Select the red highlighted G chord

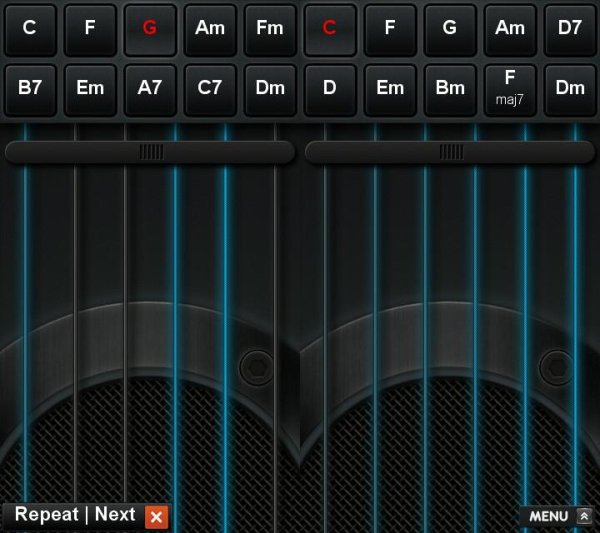tap(150, 29)
